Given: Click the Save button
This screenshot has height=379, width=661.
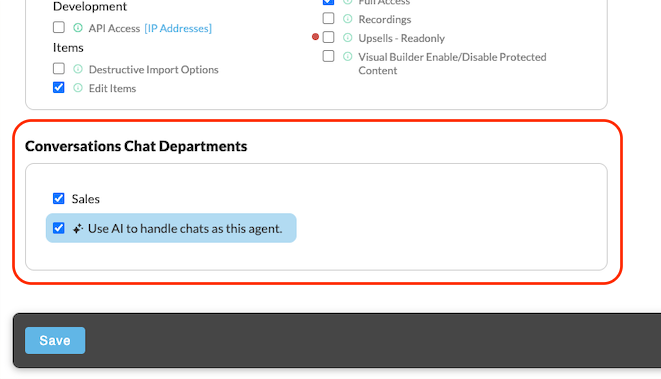Looking at the screenshot, I should point(55,340).
